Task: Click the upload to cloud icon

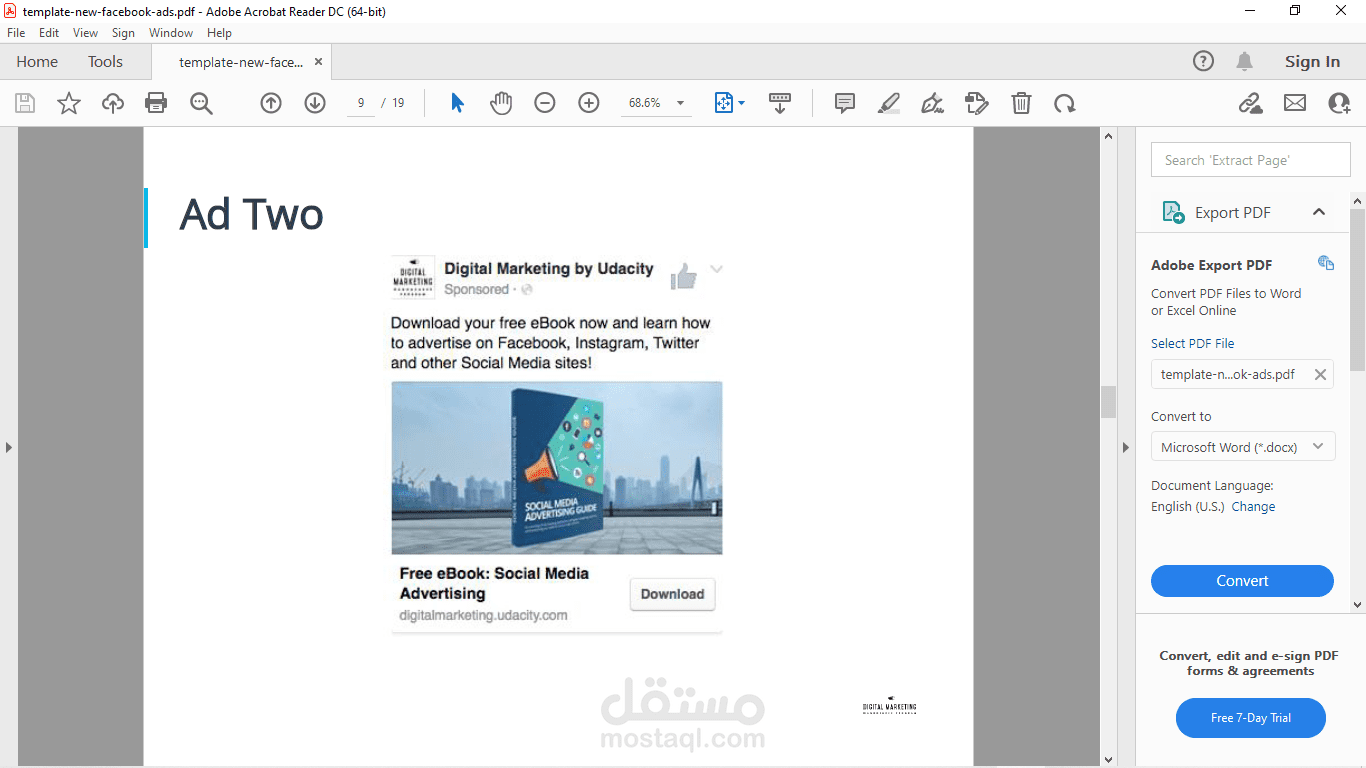Action: coord(113,103)
